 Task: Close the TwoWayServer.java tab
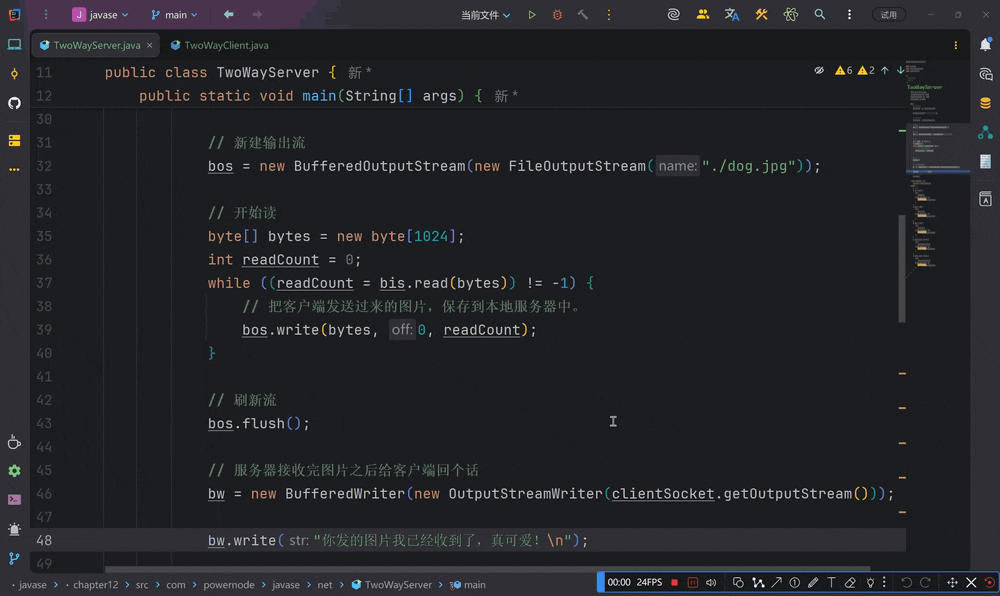(x=150, y=45)
